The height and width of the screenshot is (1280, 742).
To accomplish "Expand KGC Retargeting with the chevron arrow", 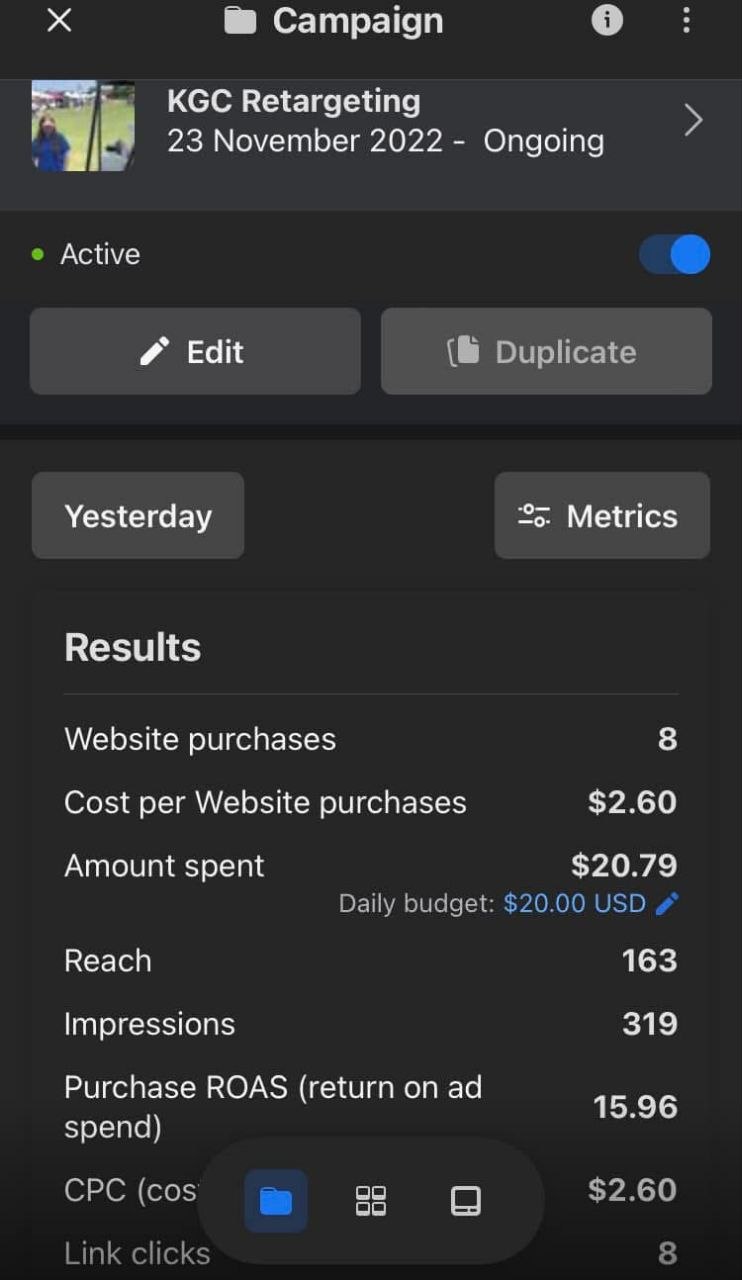I will coord(693,121).
